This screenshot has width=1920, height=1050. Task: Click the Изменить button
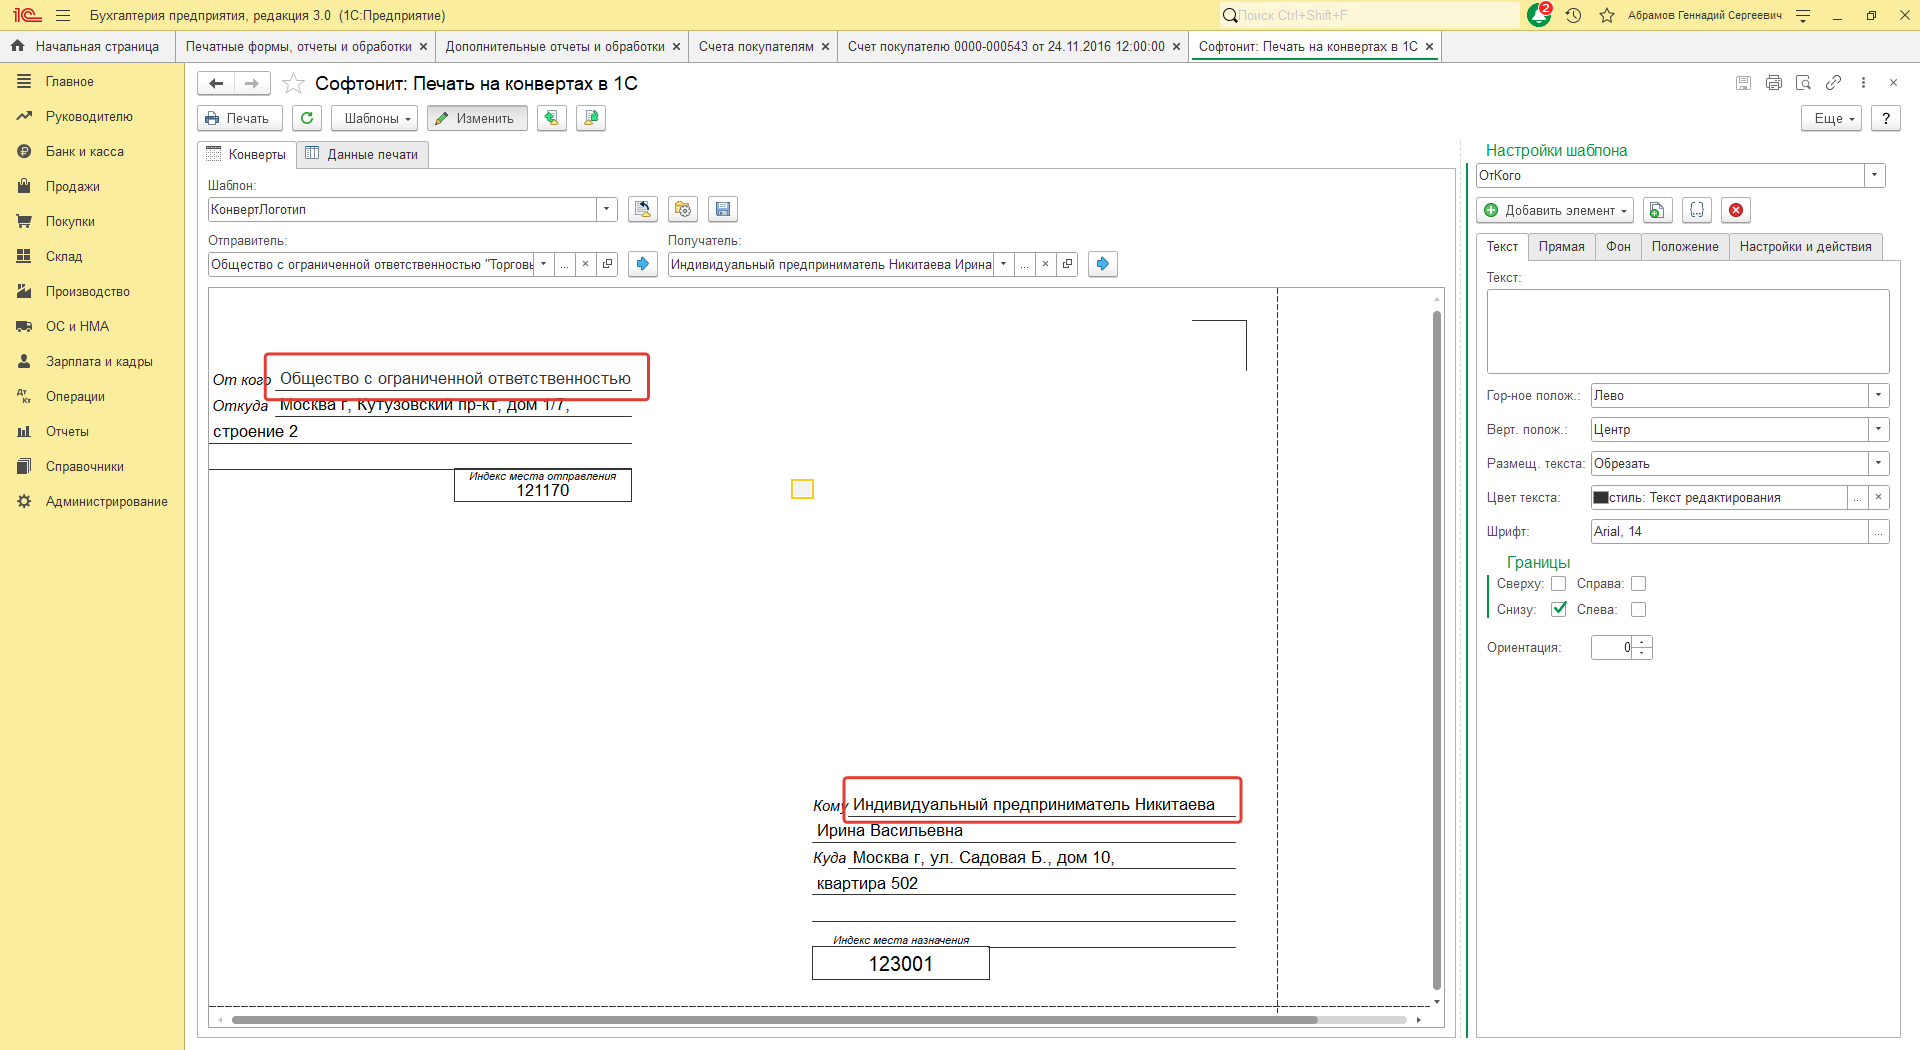(x=476, y=118)
